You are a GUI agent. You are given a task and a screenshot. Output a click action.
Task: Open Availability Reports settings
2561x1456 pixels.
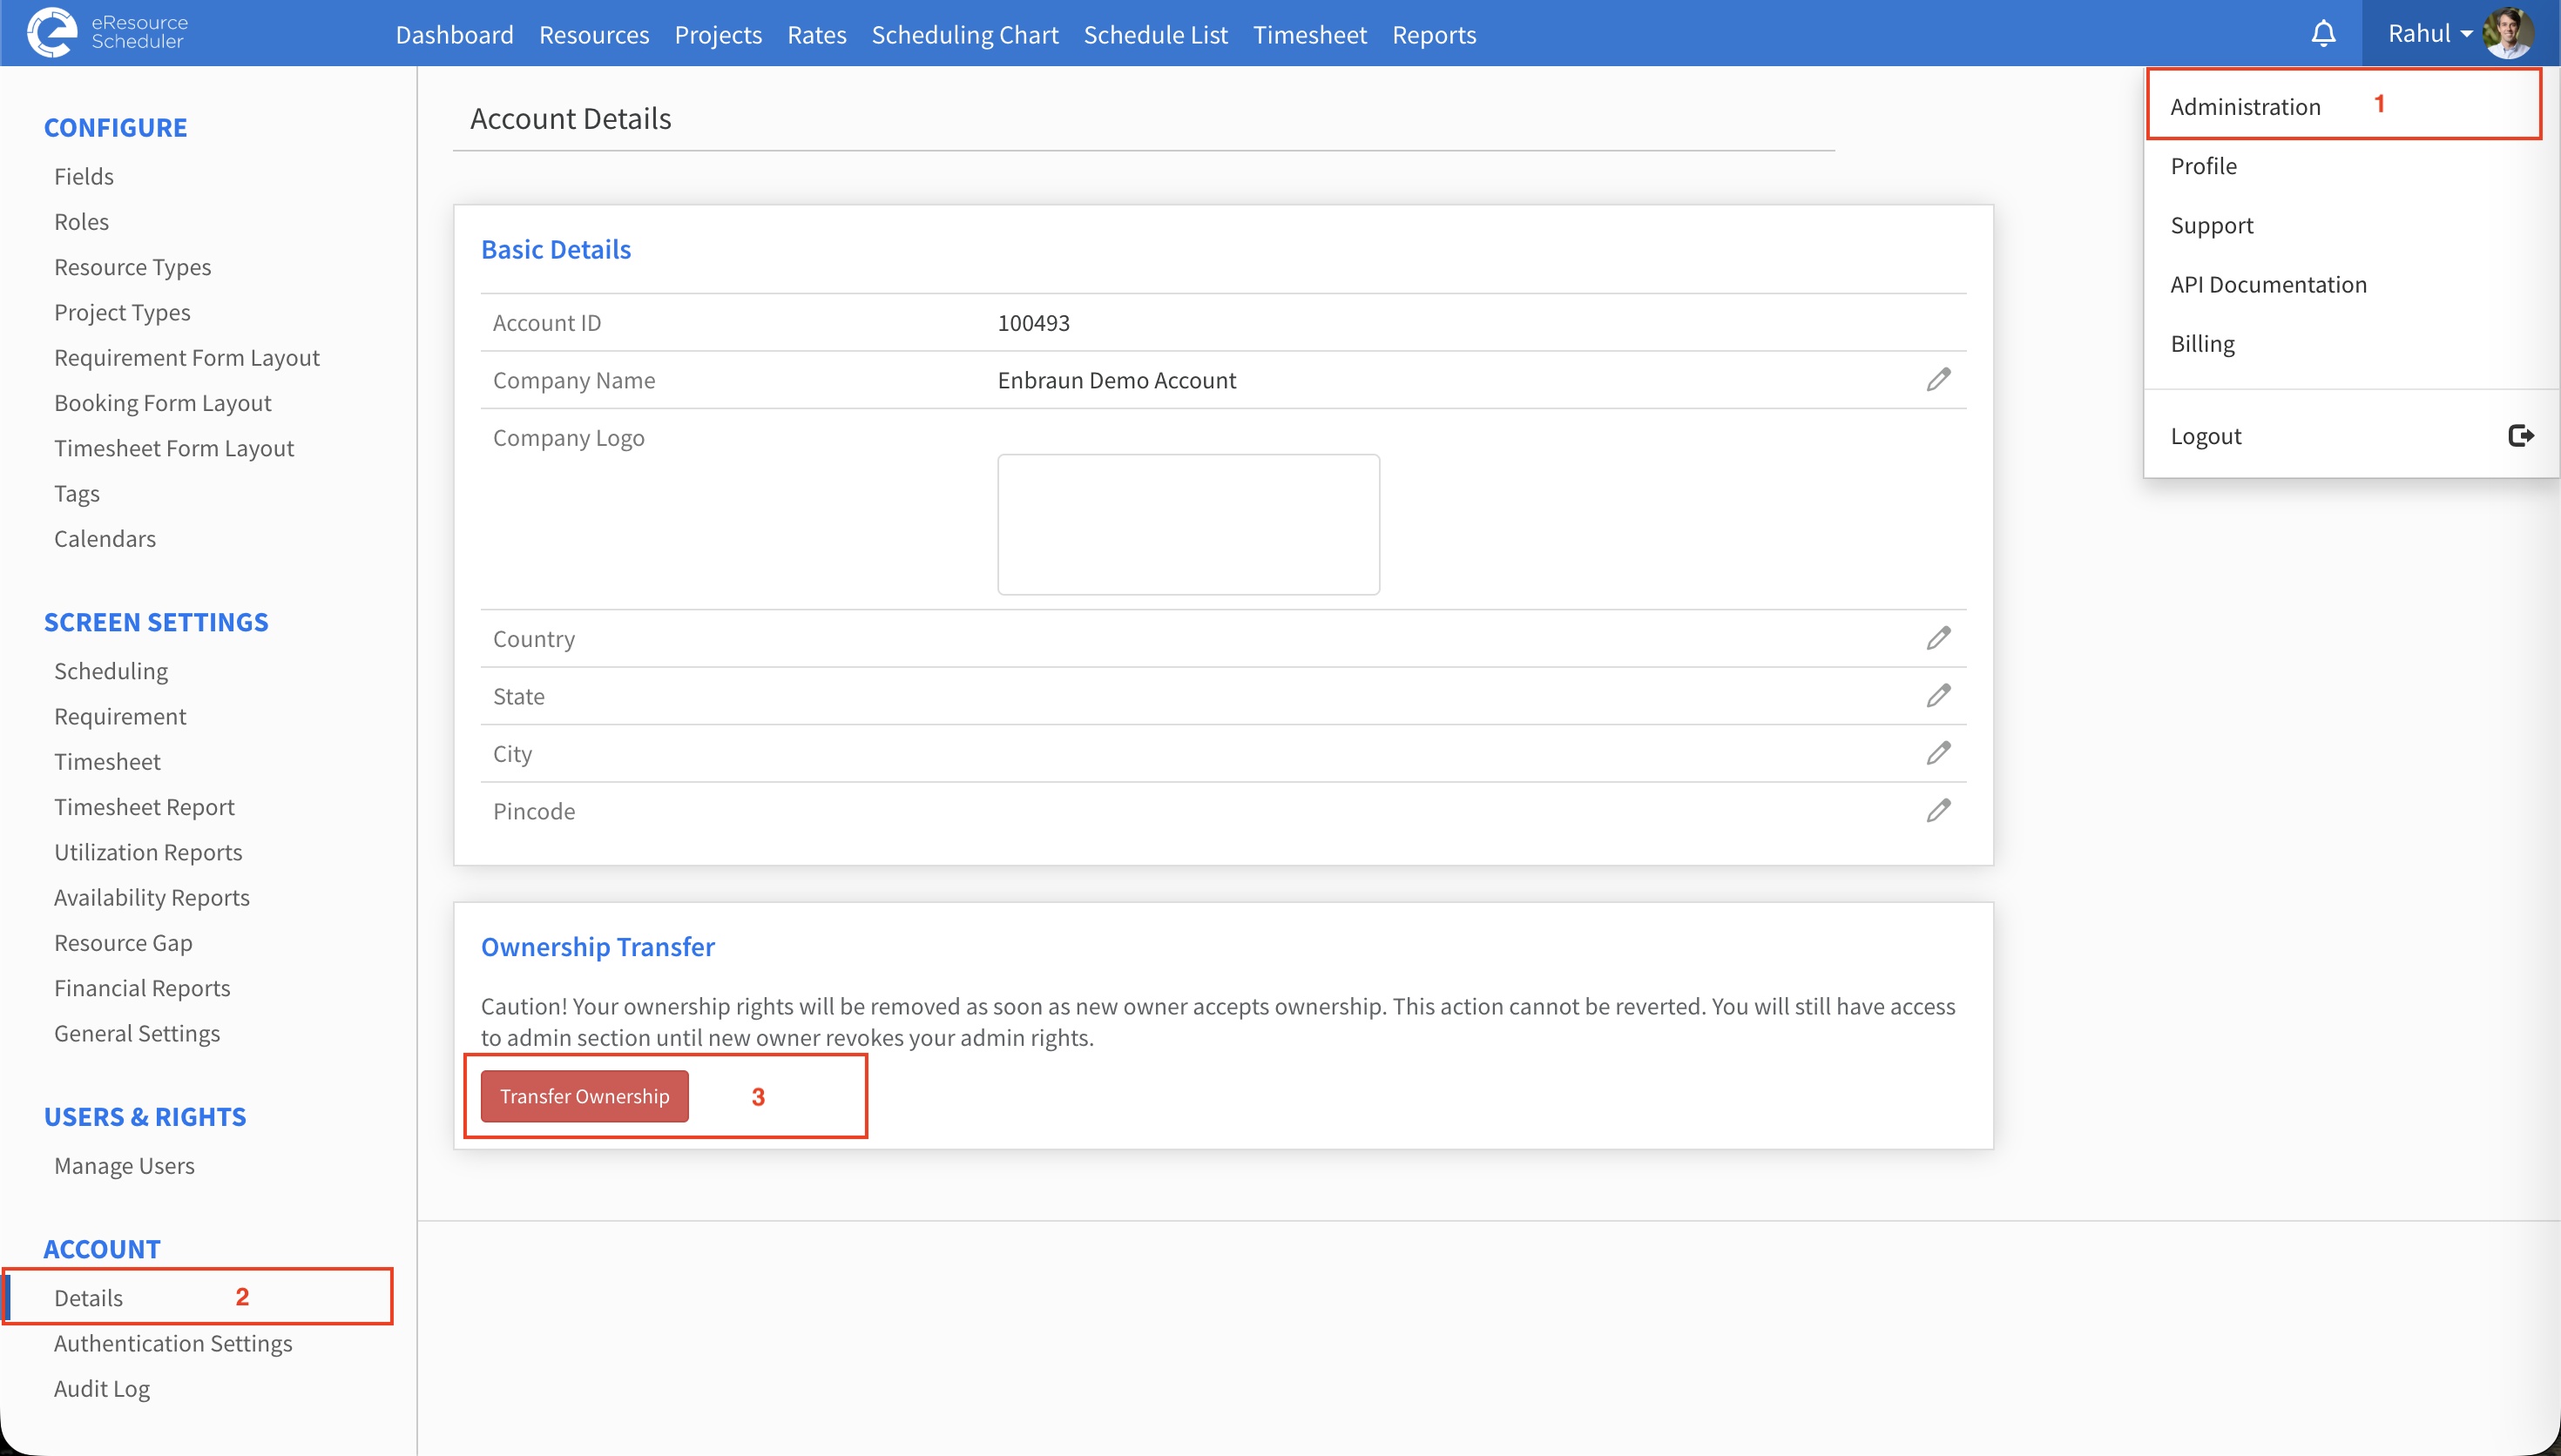pos(152,898)
